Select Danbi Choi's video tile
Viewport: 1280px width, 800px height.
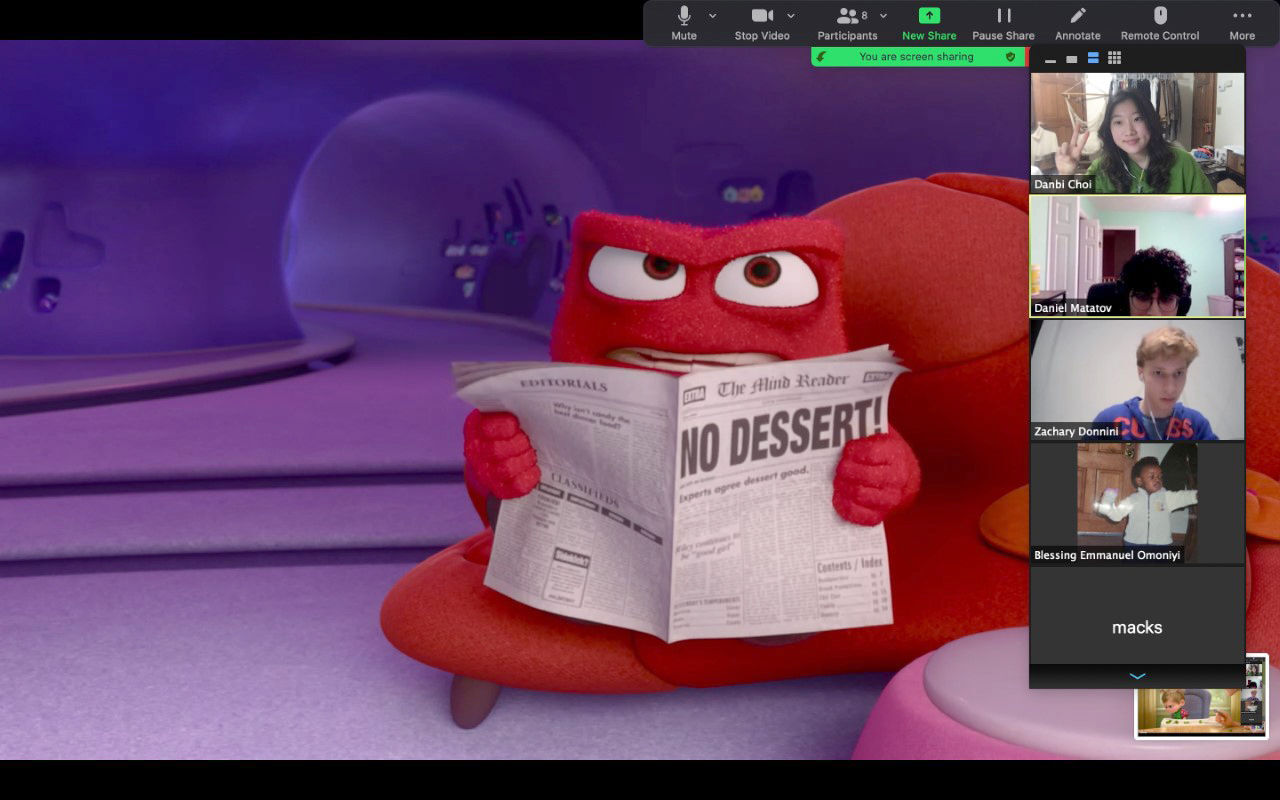[1138, 133]
